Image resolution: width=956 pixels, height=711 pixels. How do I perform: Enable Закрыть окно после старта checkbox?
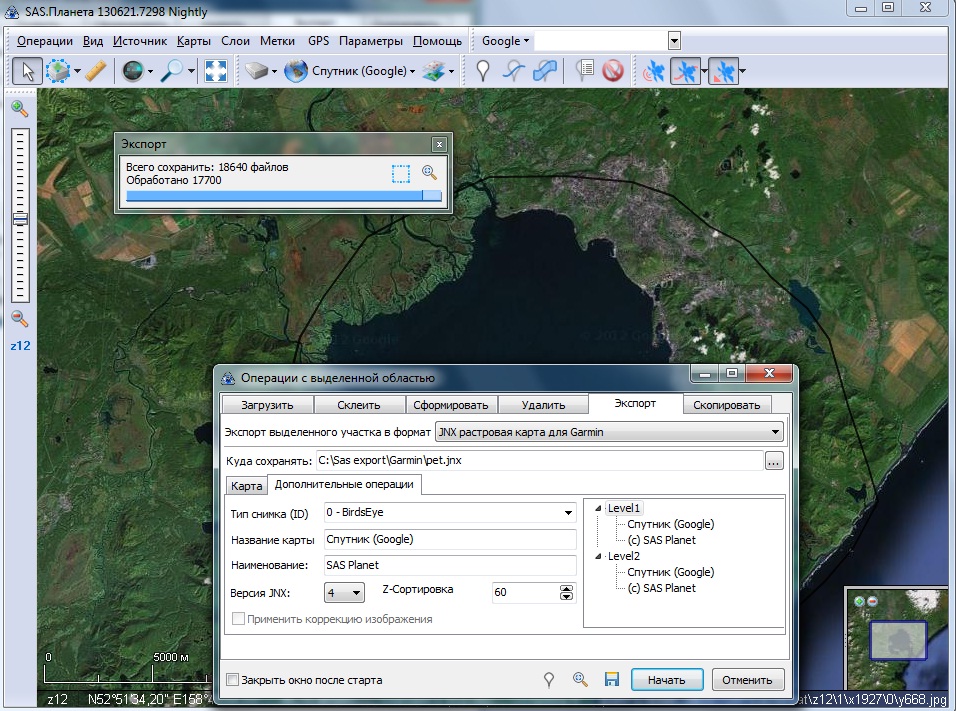tap(233, 680)
